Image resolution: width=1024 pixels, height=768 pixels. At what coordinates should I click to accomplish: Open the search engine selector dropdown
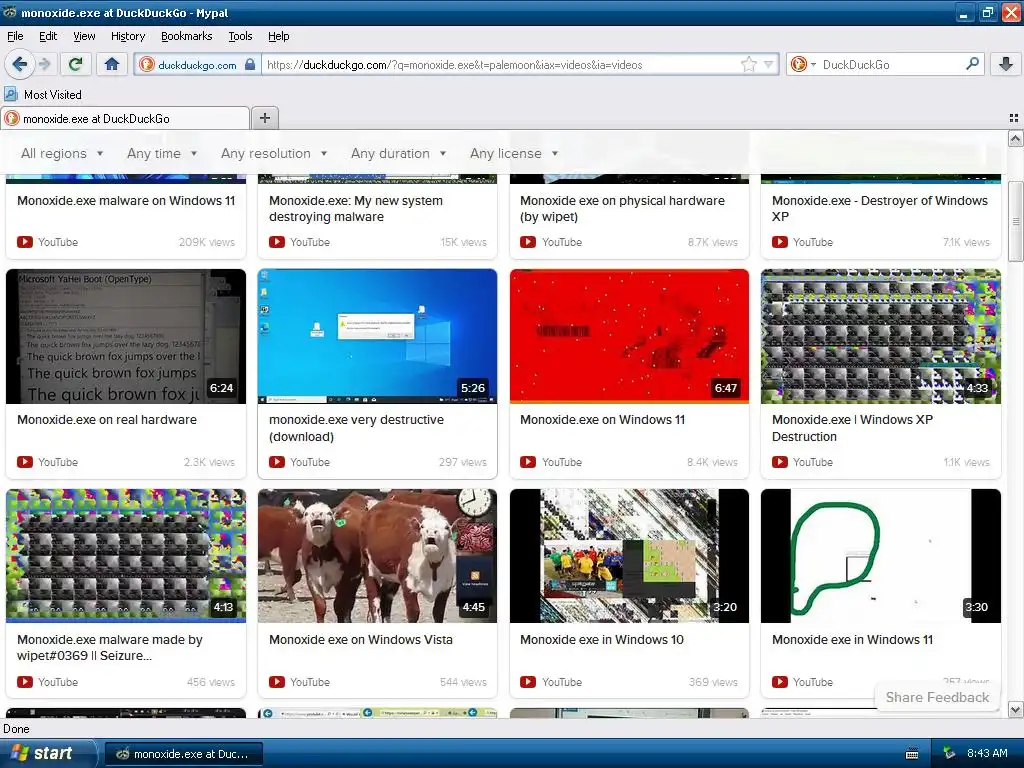(803, 64)
